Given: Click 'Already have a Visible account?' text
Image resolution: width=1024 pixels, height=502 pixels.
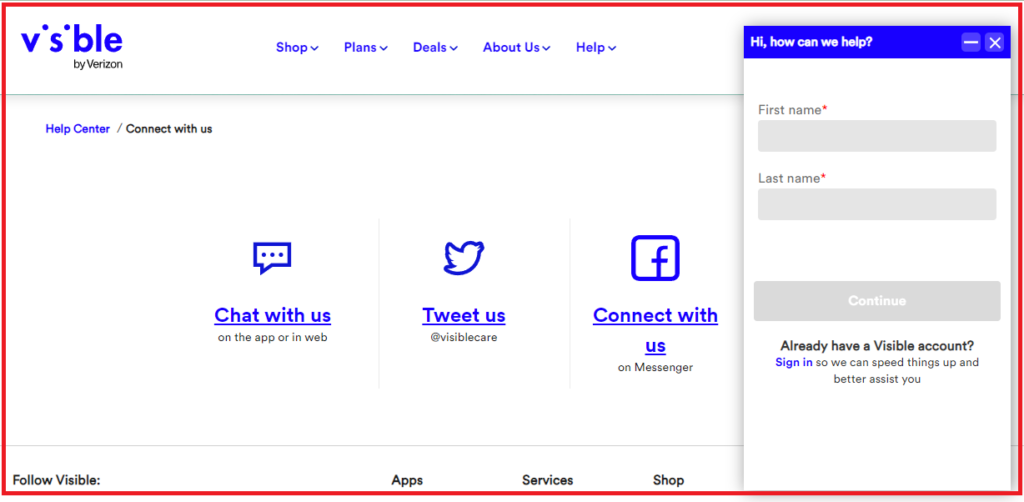Looking at the screenshot, I should (x=877, y=346).
